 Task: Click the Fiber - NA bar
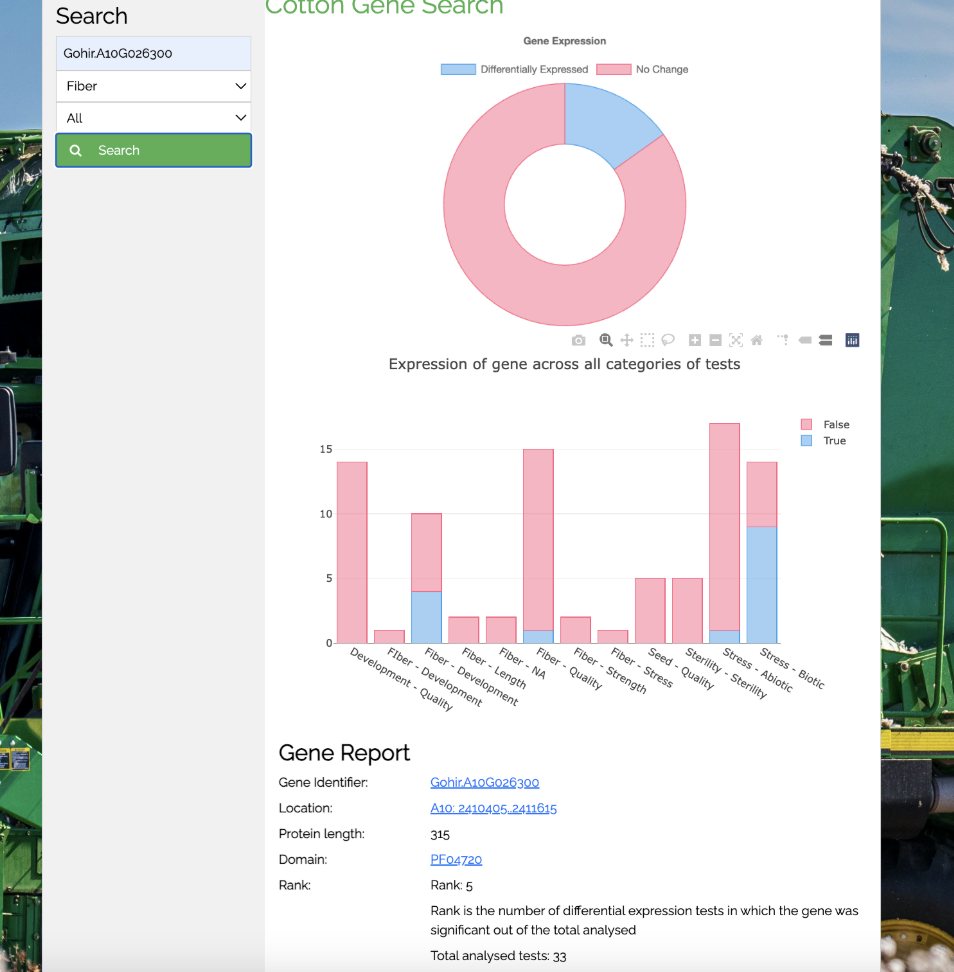(501, 630)
